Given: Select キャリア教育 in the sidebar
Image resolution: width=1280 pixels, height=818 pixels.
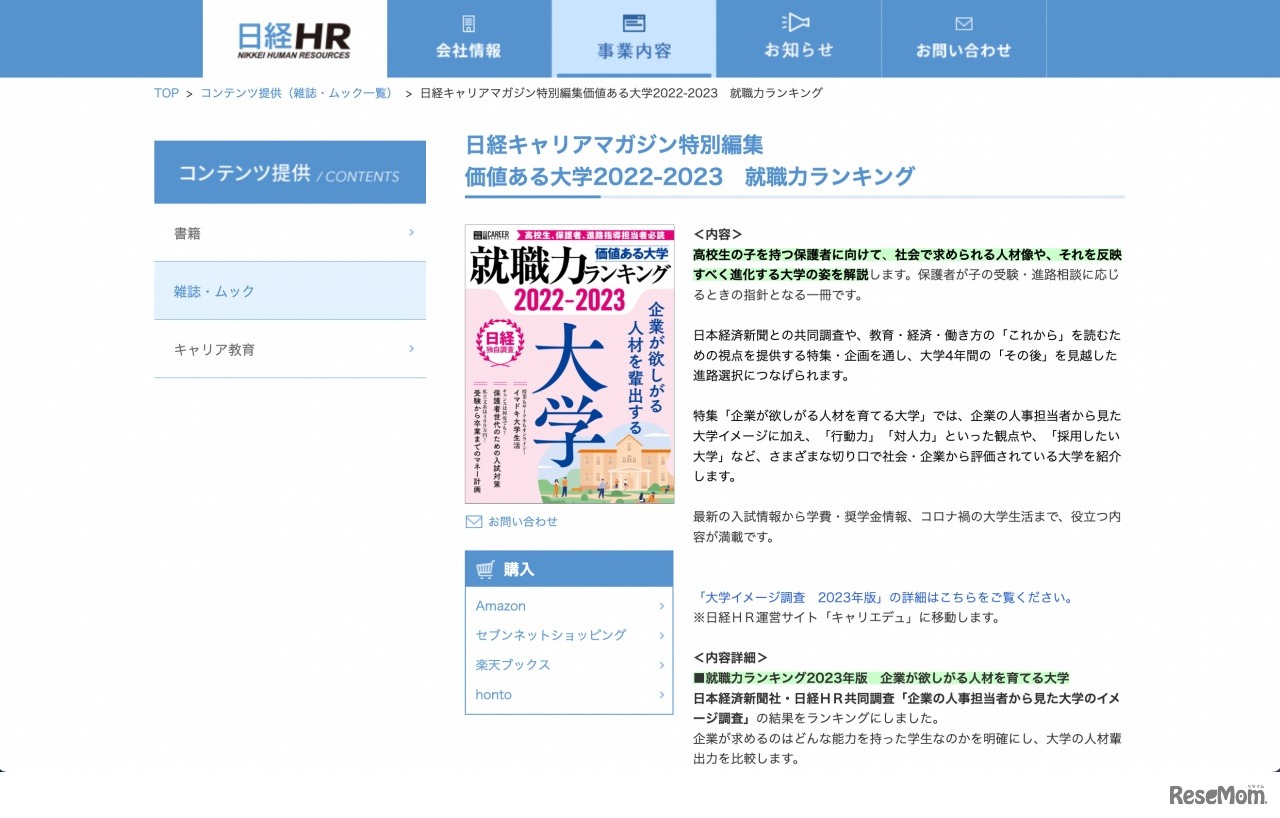Looking at the screenshot, I should [290, 349].
